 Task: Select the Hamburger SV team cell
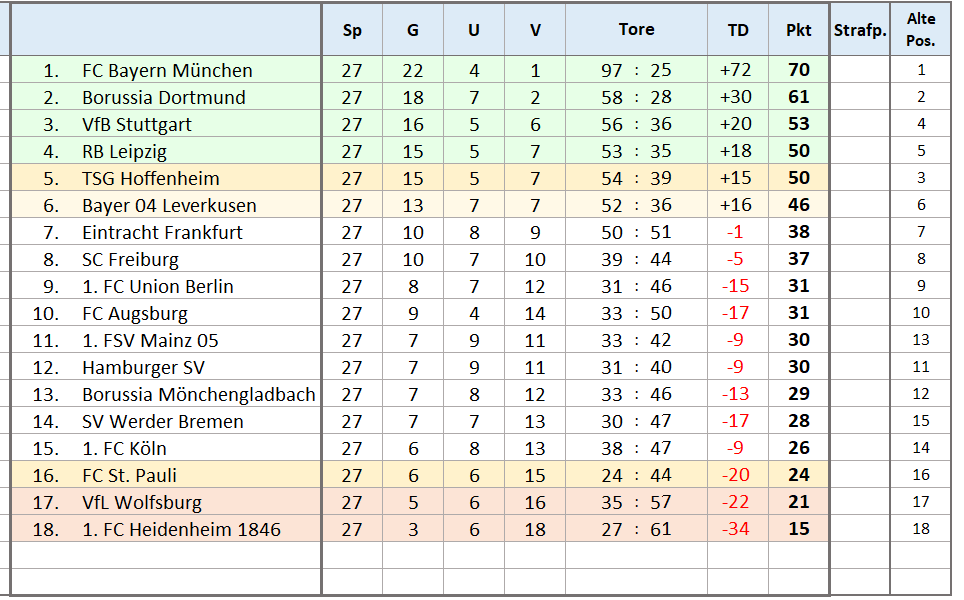(x=143, y=367)
